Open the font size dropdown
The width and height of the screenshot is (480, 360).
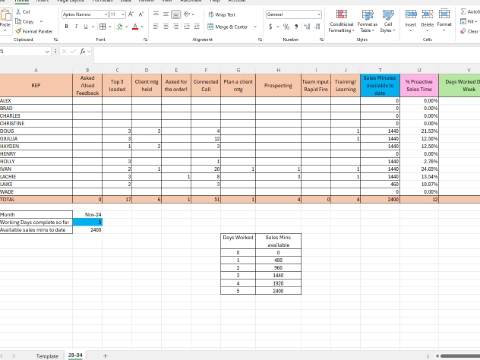pos(123,14)
